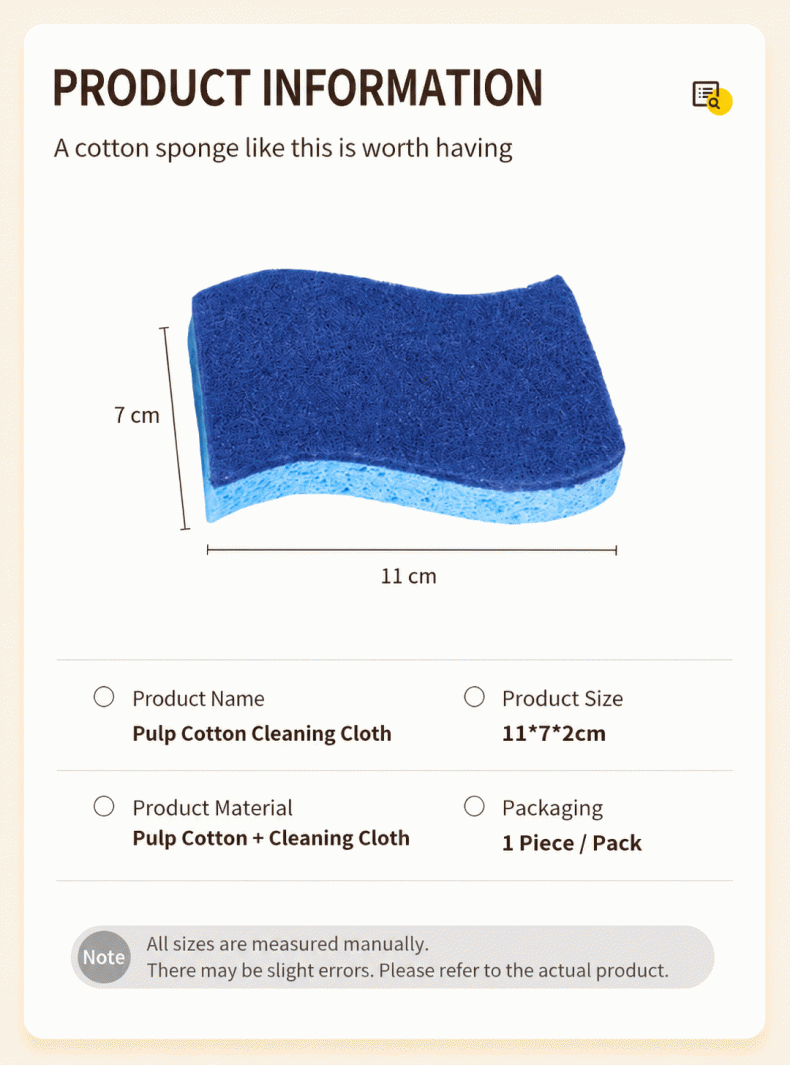The width and height of the screenshot is (790, 1065).
Task: Click the Pulp Cotton Cleaning Cloth text
Action: [x=262, y=734]
